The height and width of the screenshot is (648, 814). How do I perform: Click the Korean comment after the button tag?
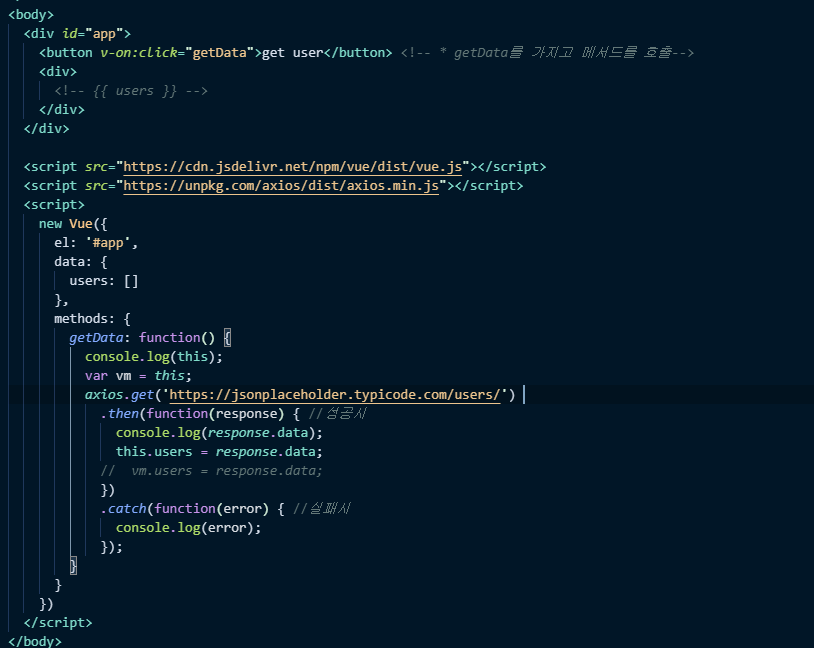click(x=547, y=52)
